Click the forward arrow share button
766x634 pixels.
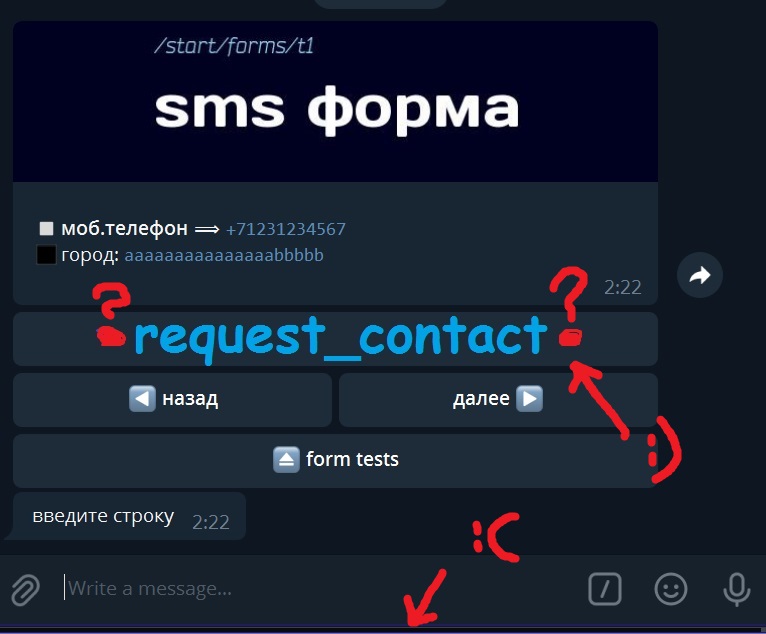pyautogui.click(x=700, y=275)
